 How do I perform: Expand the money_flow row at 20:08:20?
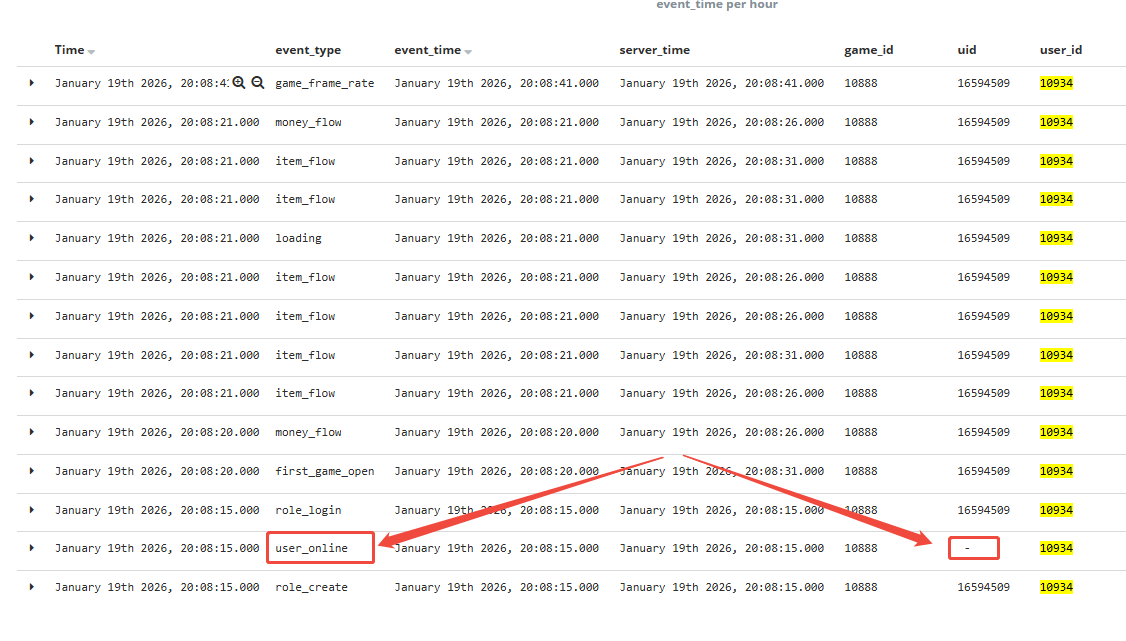(x=31, y=432)
